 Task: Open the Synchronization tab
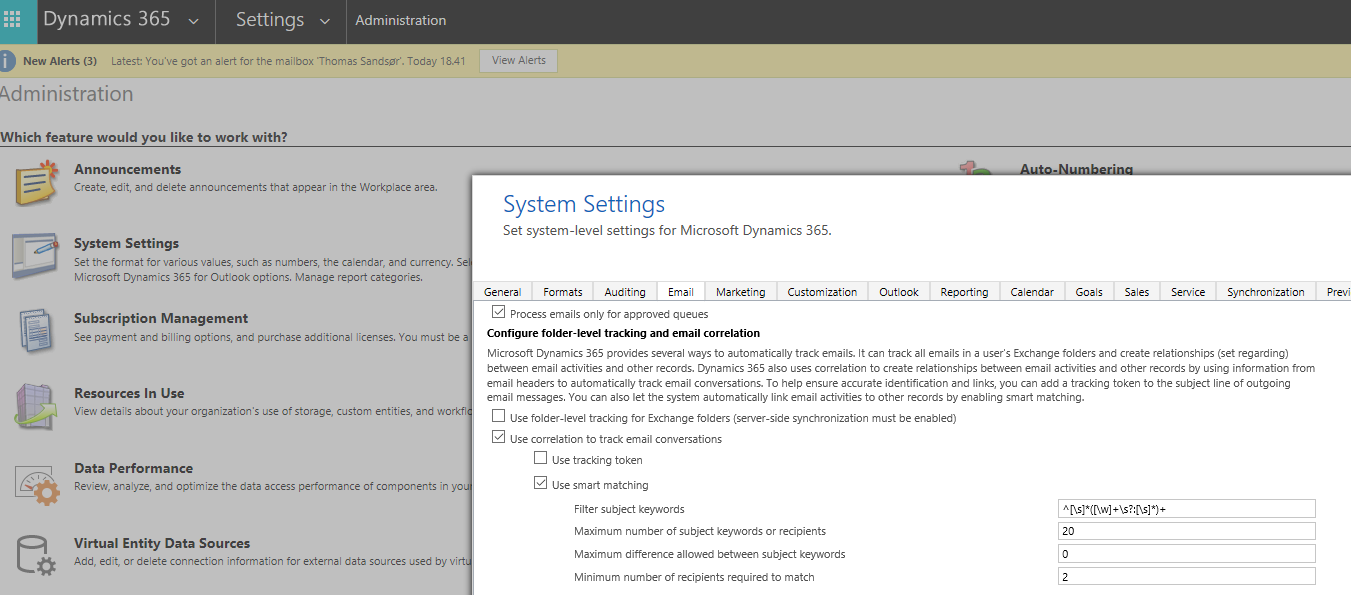click(1265, 291)
